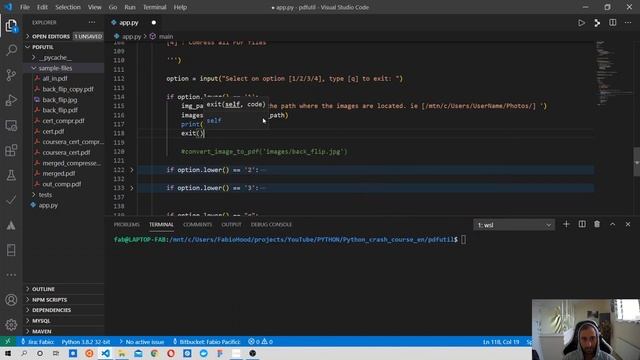This screenshot has height=360, width=640.
Task: Open the Source Control view
Action: point(11,75)
